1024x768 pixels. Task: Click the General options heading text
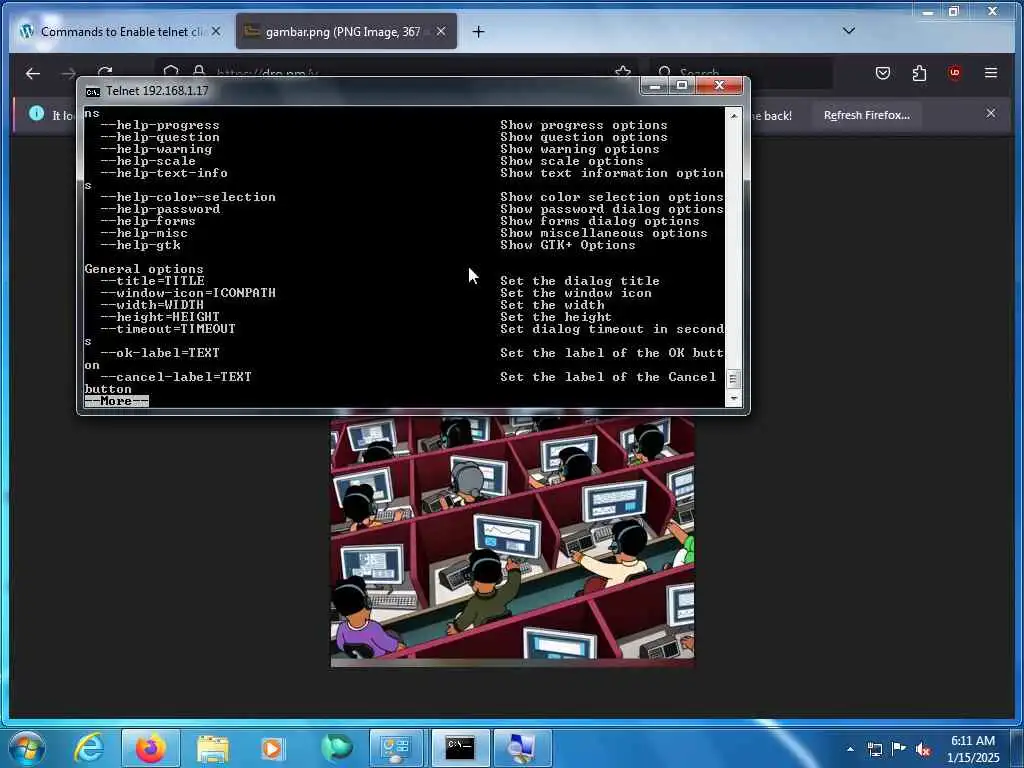coord(144,269)
